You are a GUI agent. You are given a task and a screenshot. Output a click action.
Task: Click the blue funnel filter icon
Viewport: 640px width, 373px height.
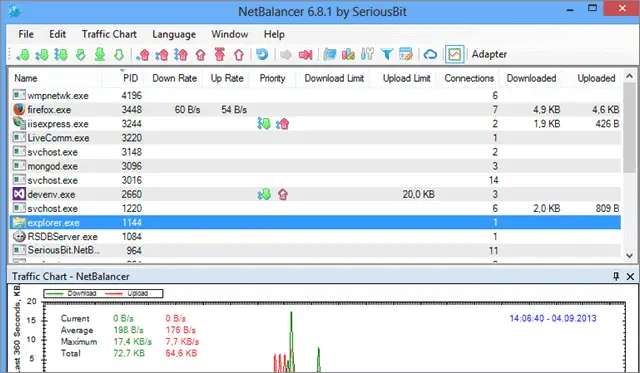pyautogui.click(x=387, y=54)
